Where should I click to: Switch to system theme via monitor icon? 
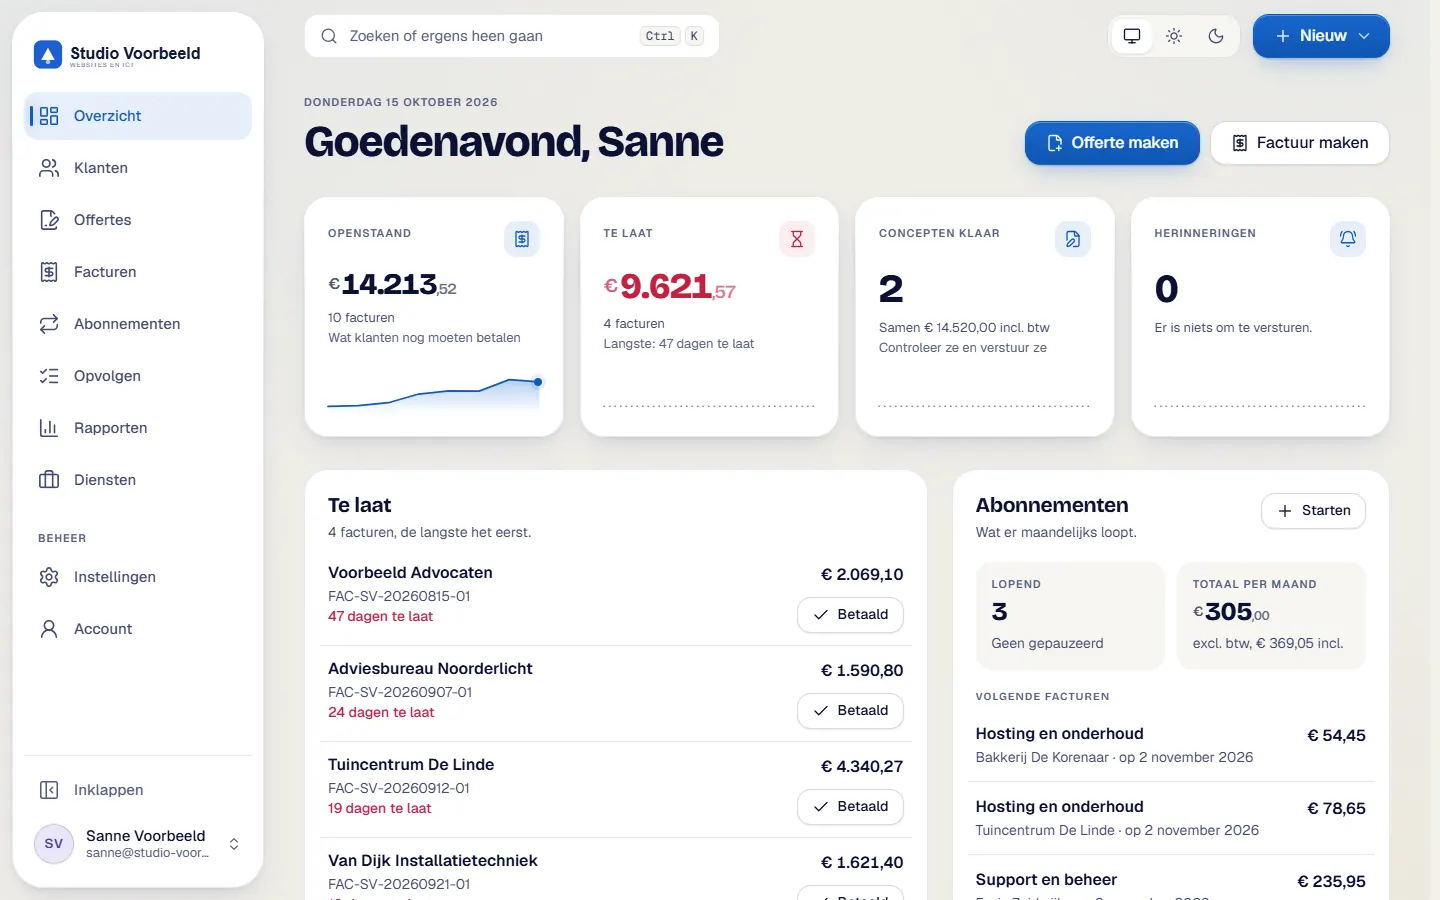tap(1132, 36)
